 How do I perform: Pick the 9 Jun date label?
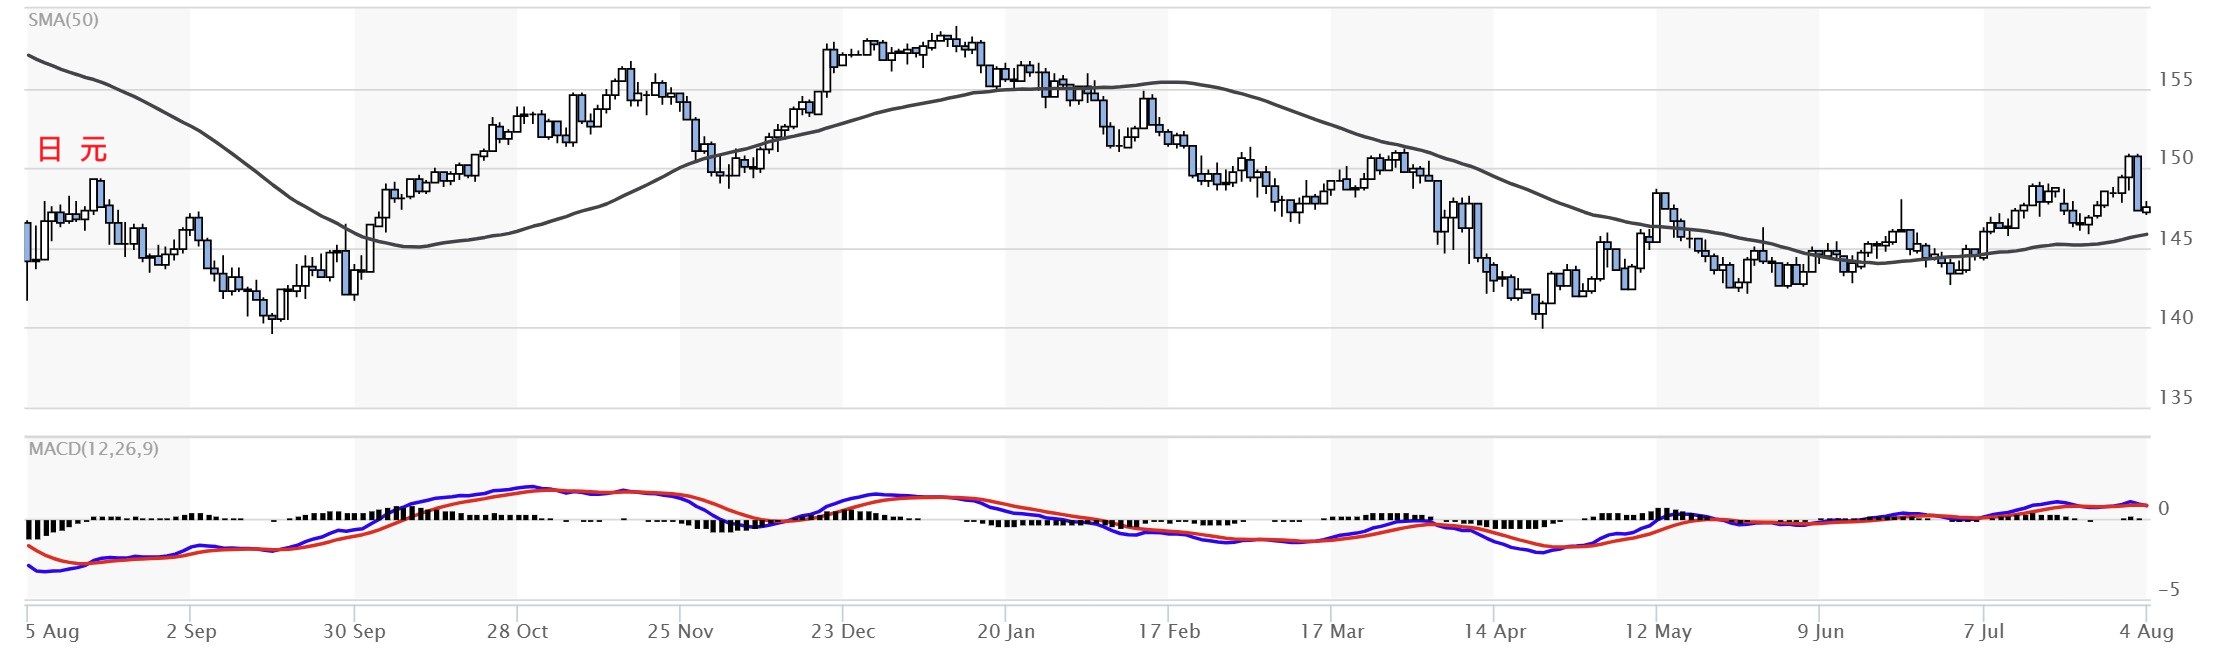[1820, 632]
